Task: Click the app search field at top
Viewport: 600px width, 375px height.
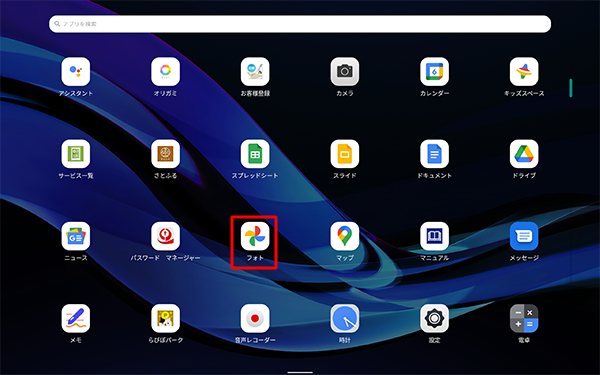Action: click(x=300, y=24)
